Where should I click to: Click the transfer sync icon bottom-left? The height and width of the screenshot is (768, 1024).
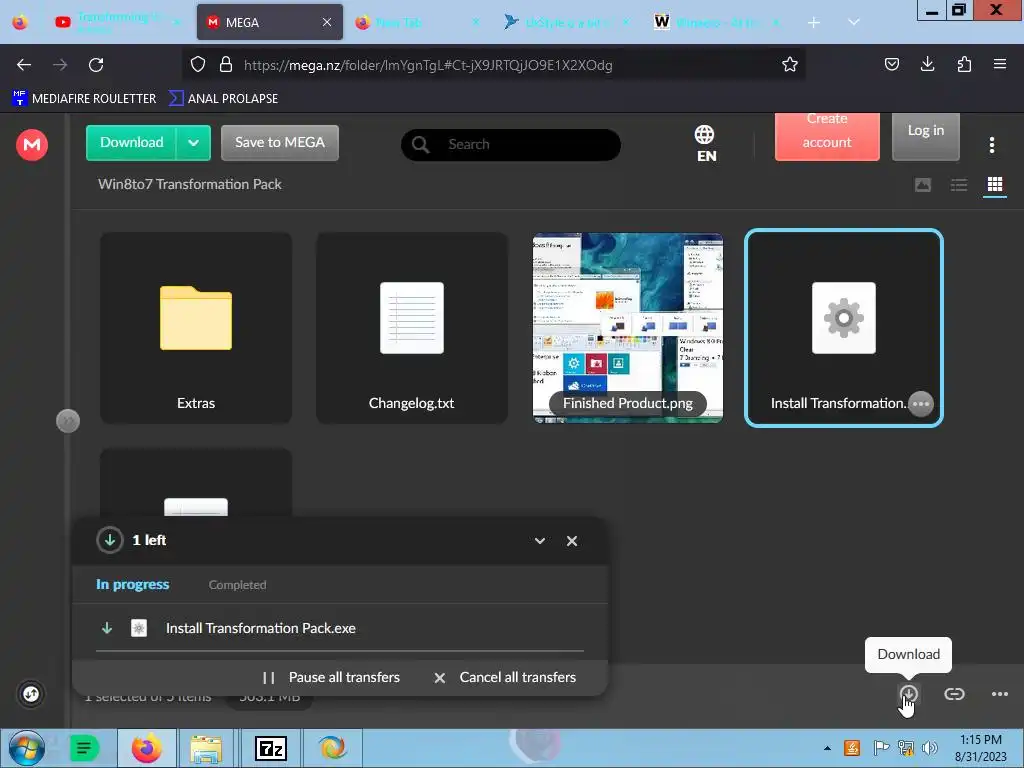[31, 694]
